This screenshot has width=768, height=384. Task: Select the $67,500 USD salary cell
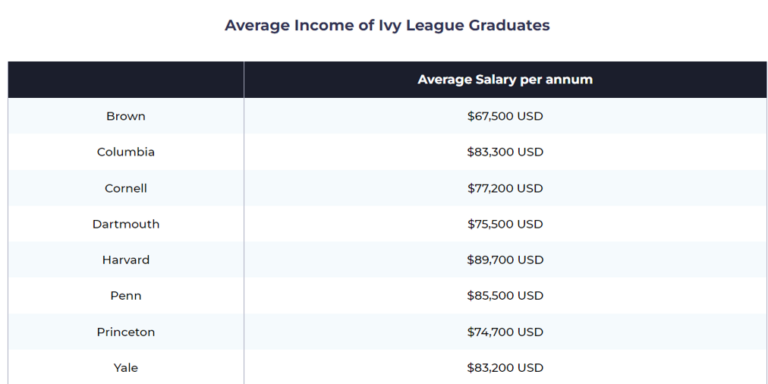pyautogui.click(x=505, y=116)
